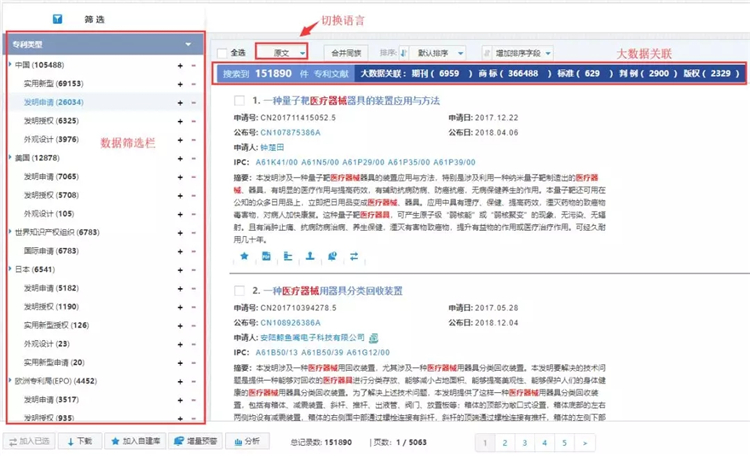Image resolution: width=750 pixels, height=456 pixels.
Task: Check the 全选 select-all checkbox
Action: (x=222, y=52)
